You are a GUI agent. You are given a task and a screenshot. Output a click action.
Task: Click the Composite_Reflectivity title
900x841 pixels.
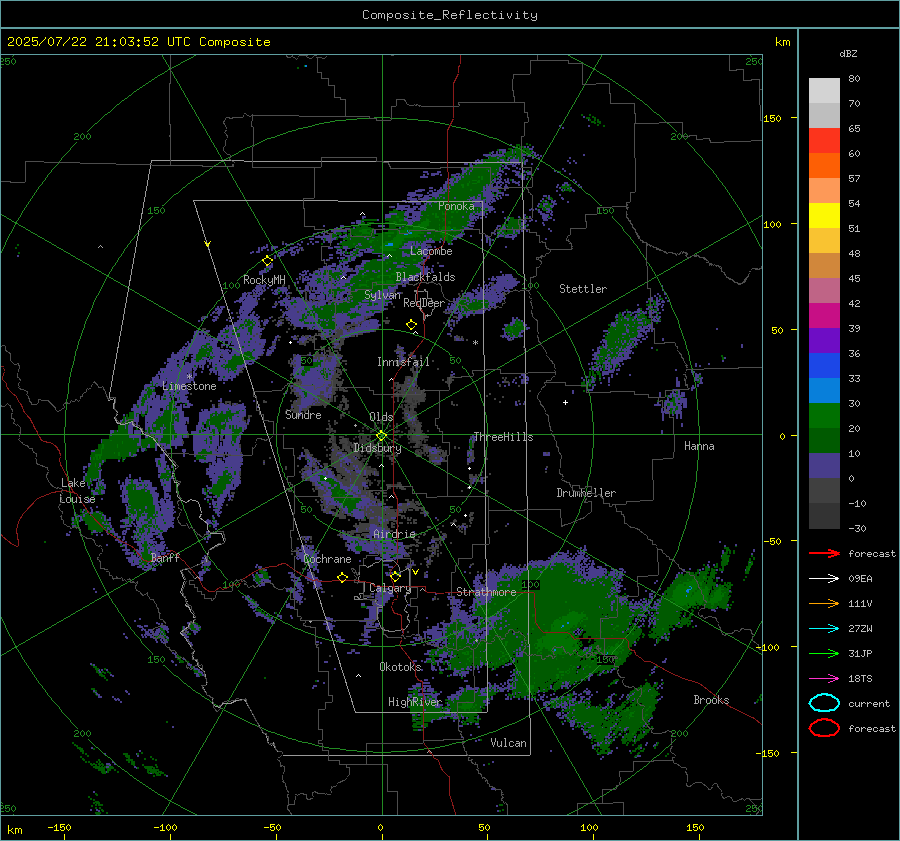point(450,15)
